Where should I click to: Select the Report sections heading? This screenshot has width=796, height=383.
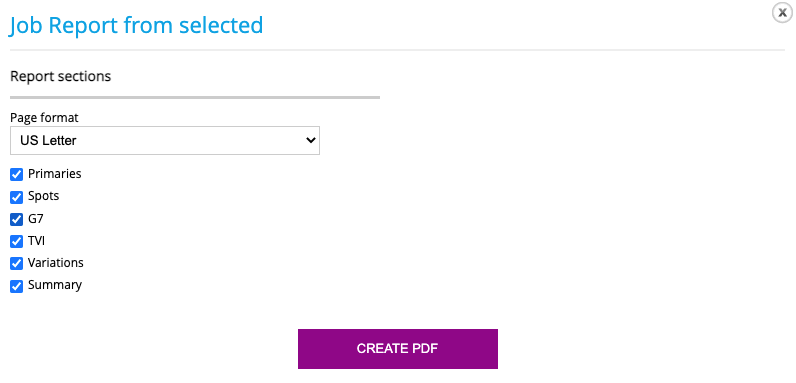pyautogui.click(x=60, y=77)
